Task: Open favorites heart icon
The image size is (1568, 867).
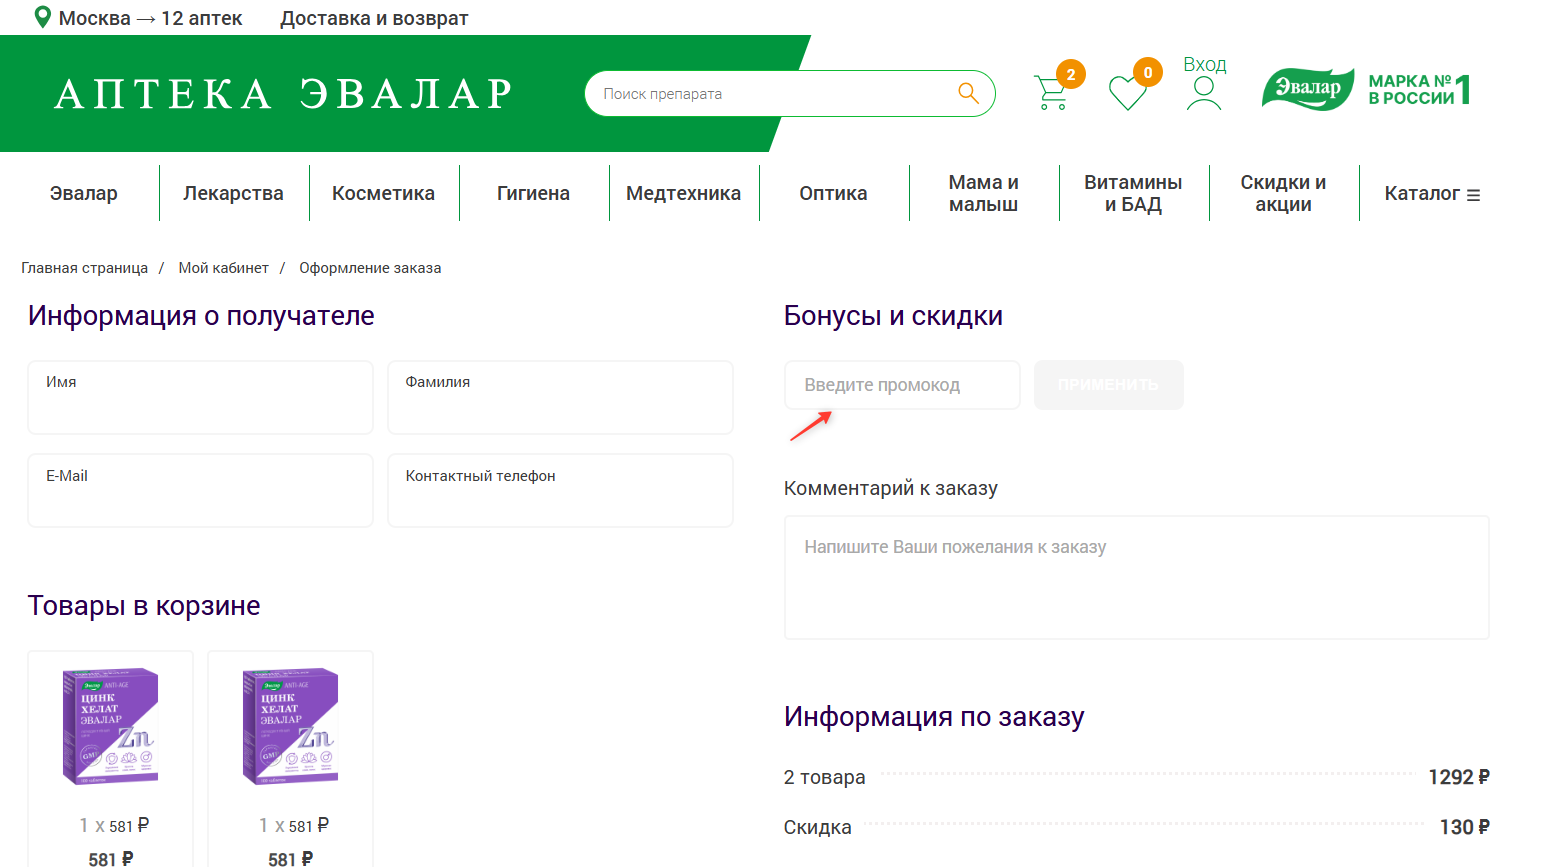Action: click(x=1128, y=94)
